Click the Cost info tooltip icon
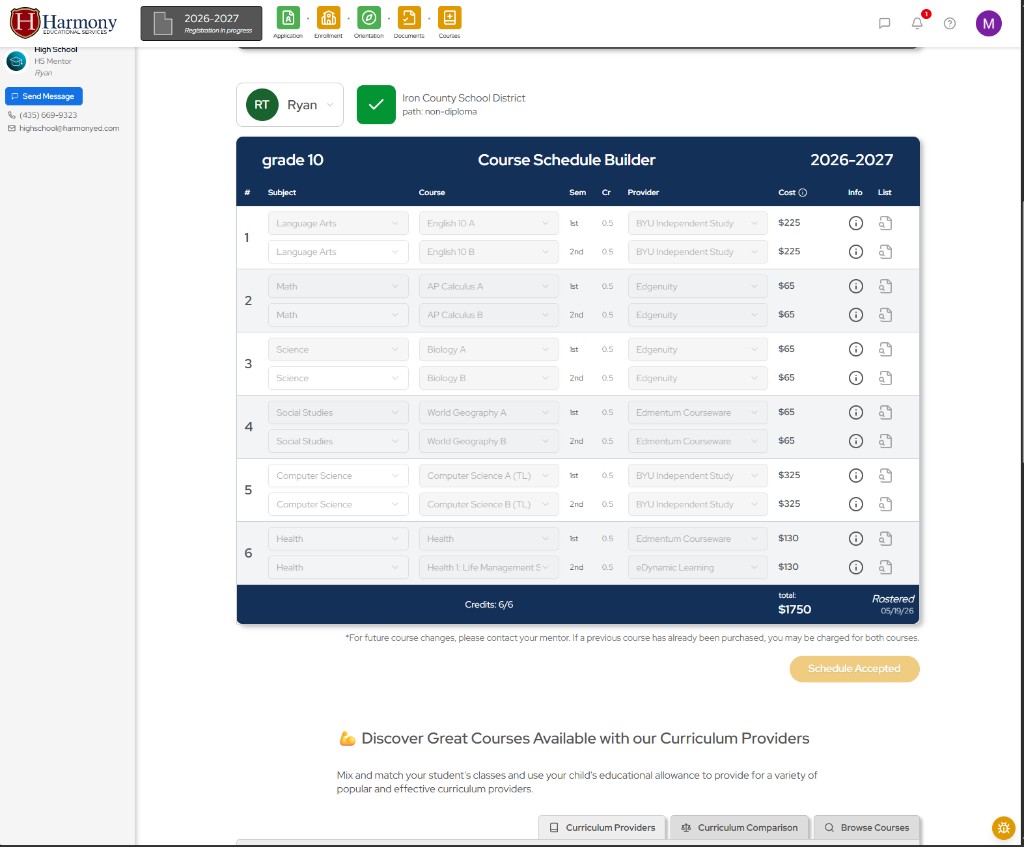Screen dimensions: 1024x847 pos(803,193)
